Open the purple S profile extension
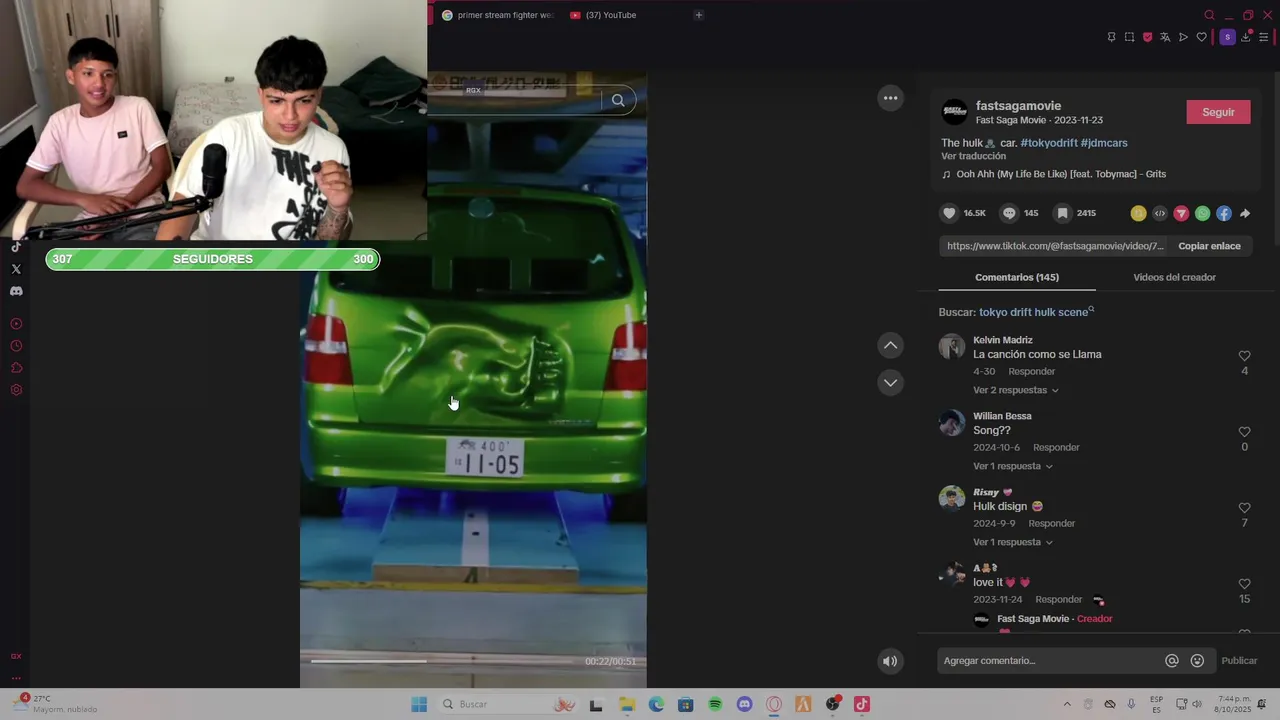This screenshot has height=720, width=1280. coord(1227,37)
